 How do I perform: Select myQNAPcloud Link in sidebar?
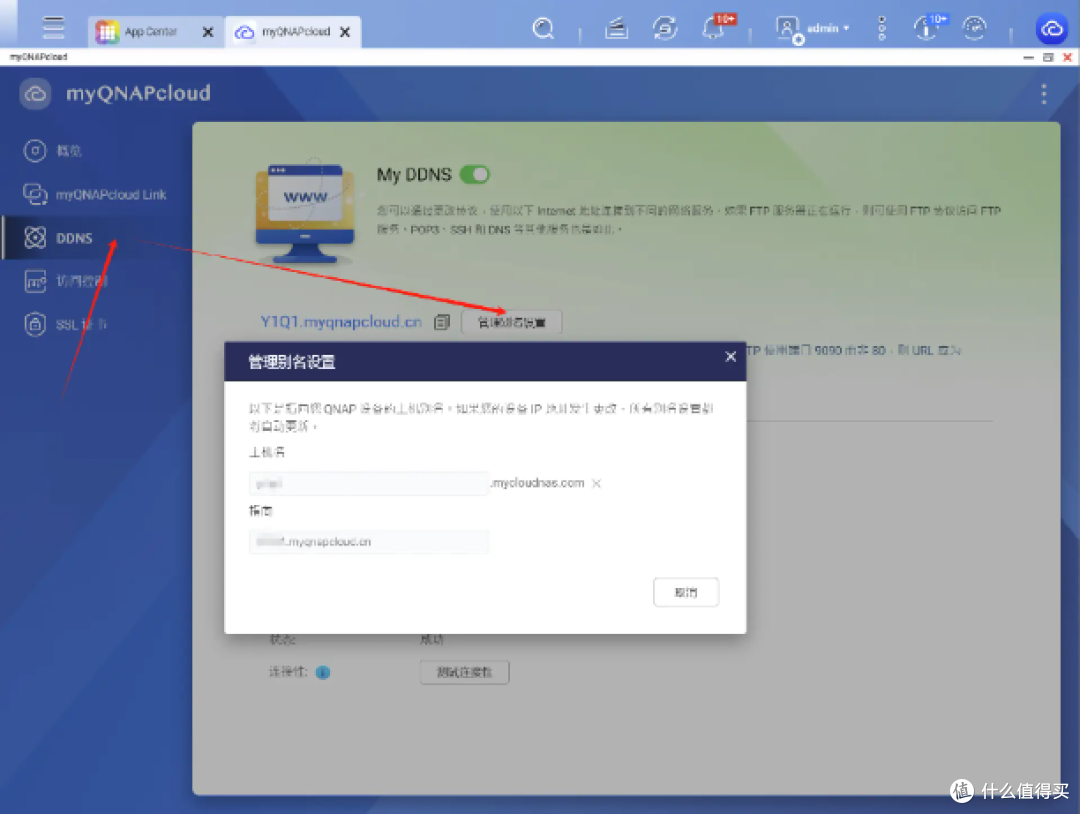pyautogui.click(x=95, y=194)
